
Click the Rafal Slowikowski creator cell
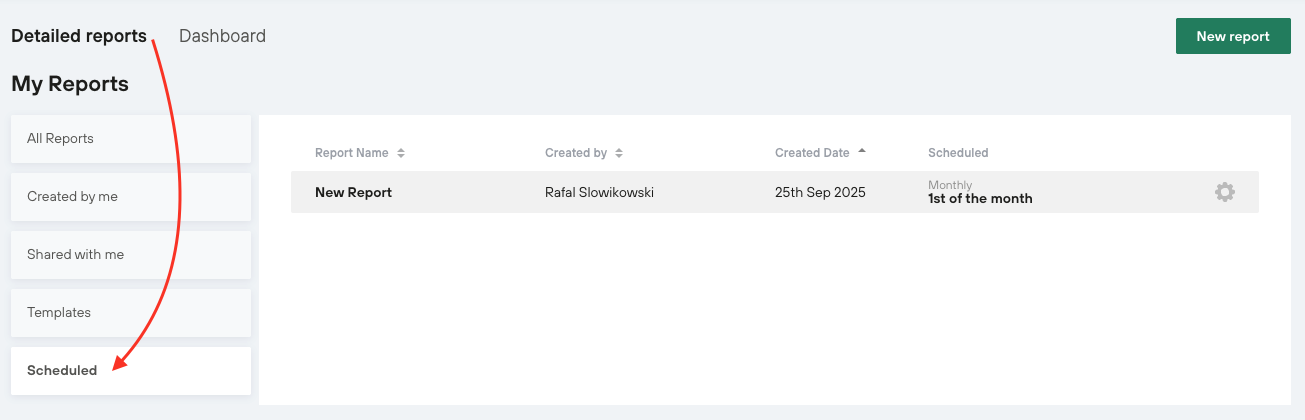coord(599,192)
